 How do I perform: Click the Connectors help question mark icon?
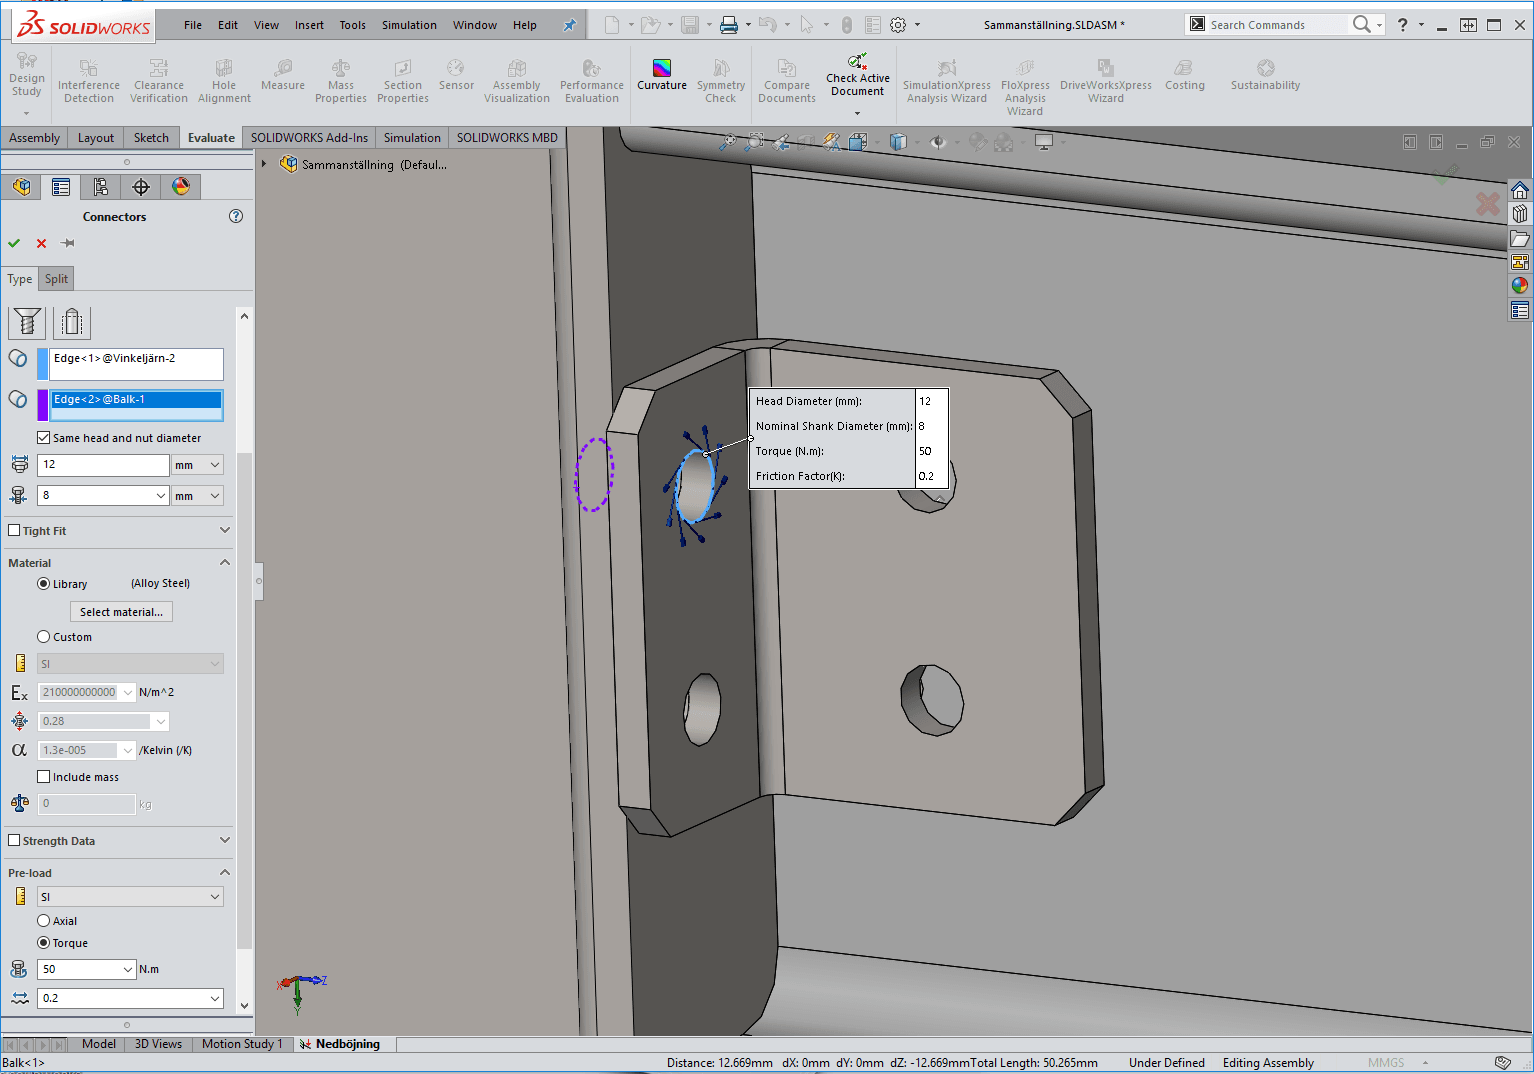(x=236, y=216)
